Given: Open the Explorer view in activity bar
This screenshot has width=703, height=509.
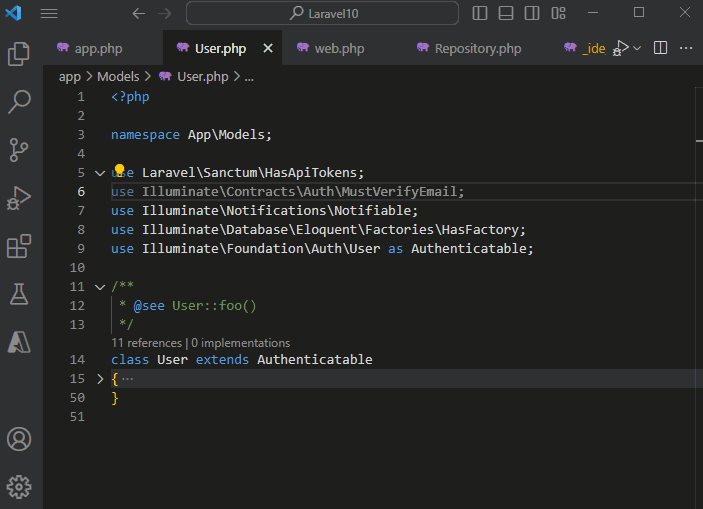Looking at the screenshot, I should tap(19, 54).
